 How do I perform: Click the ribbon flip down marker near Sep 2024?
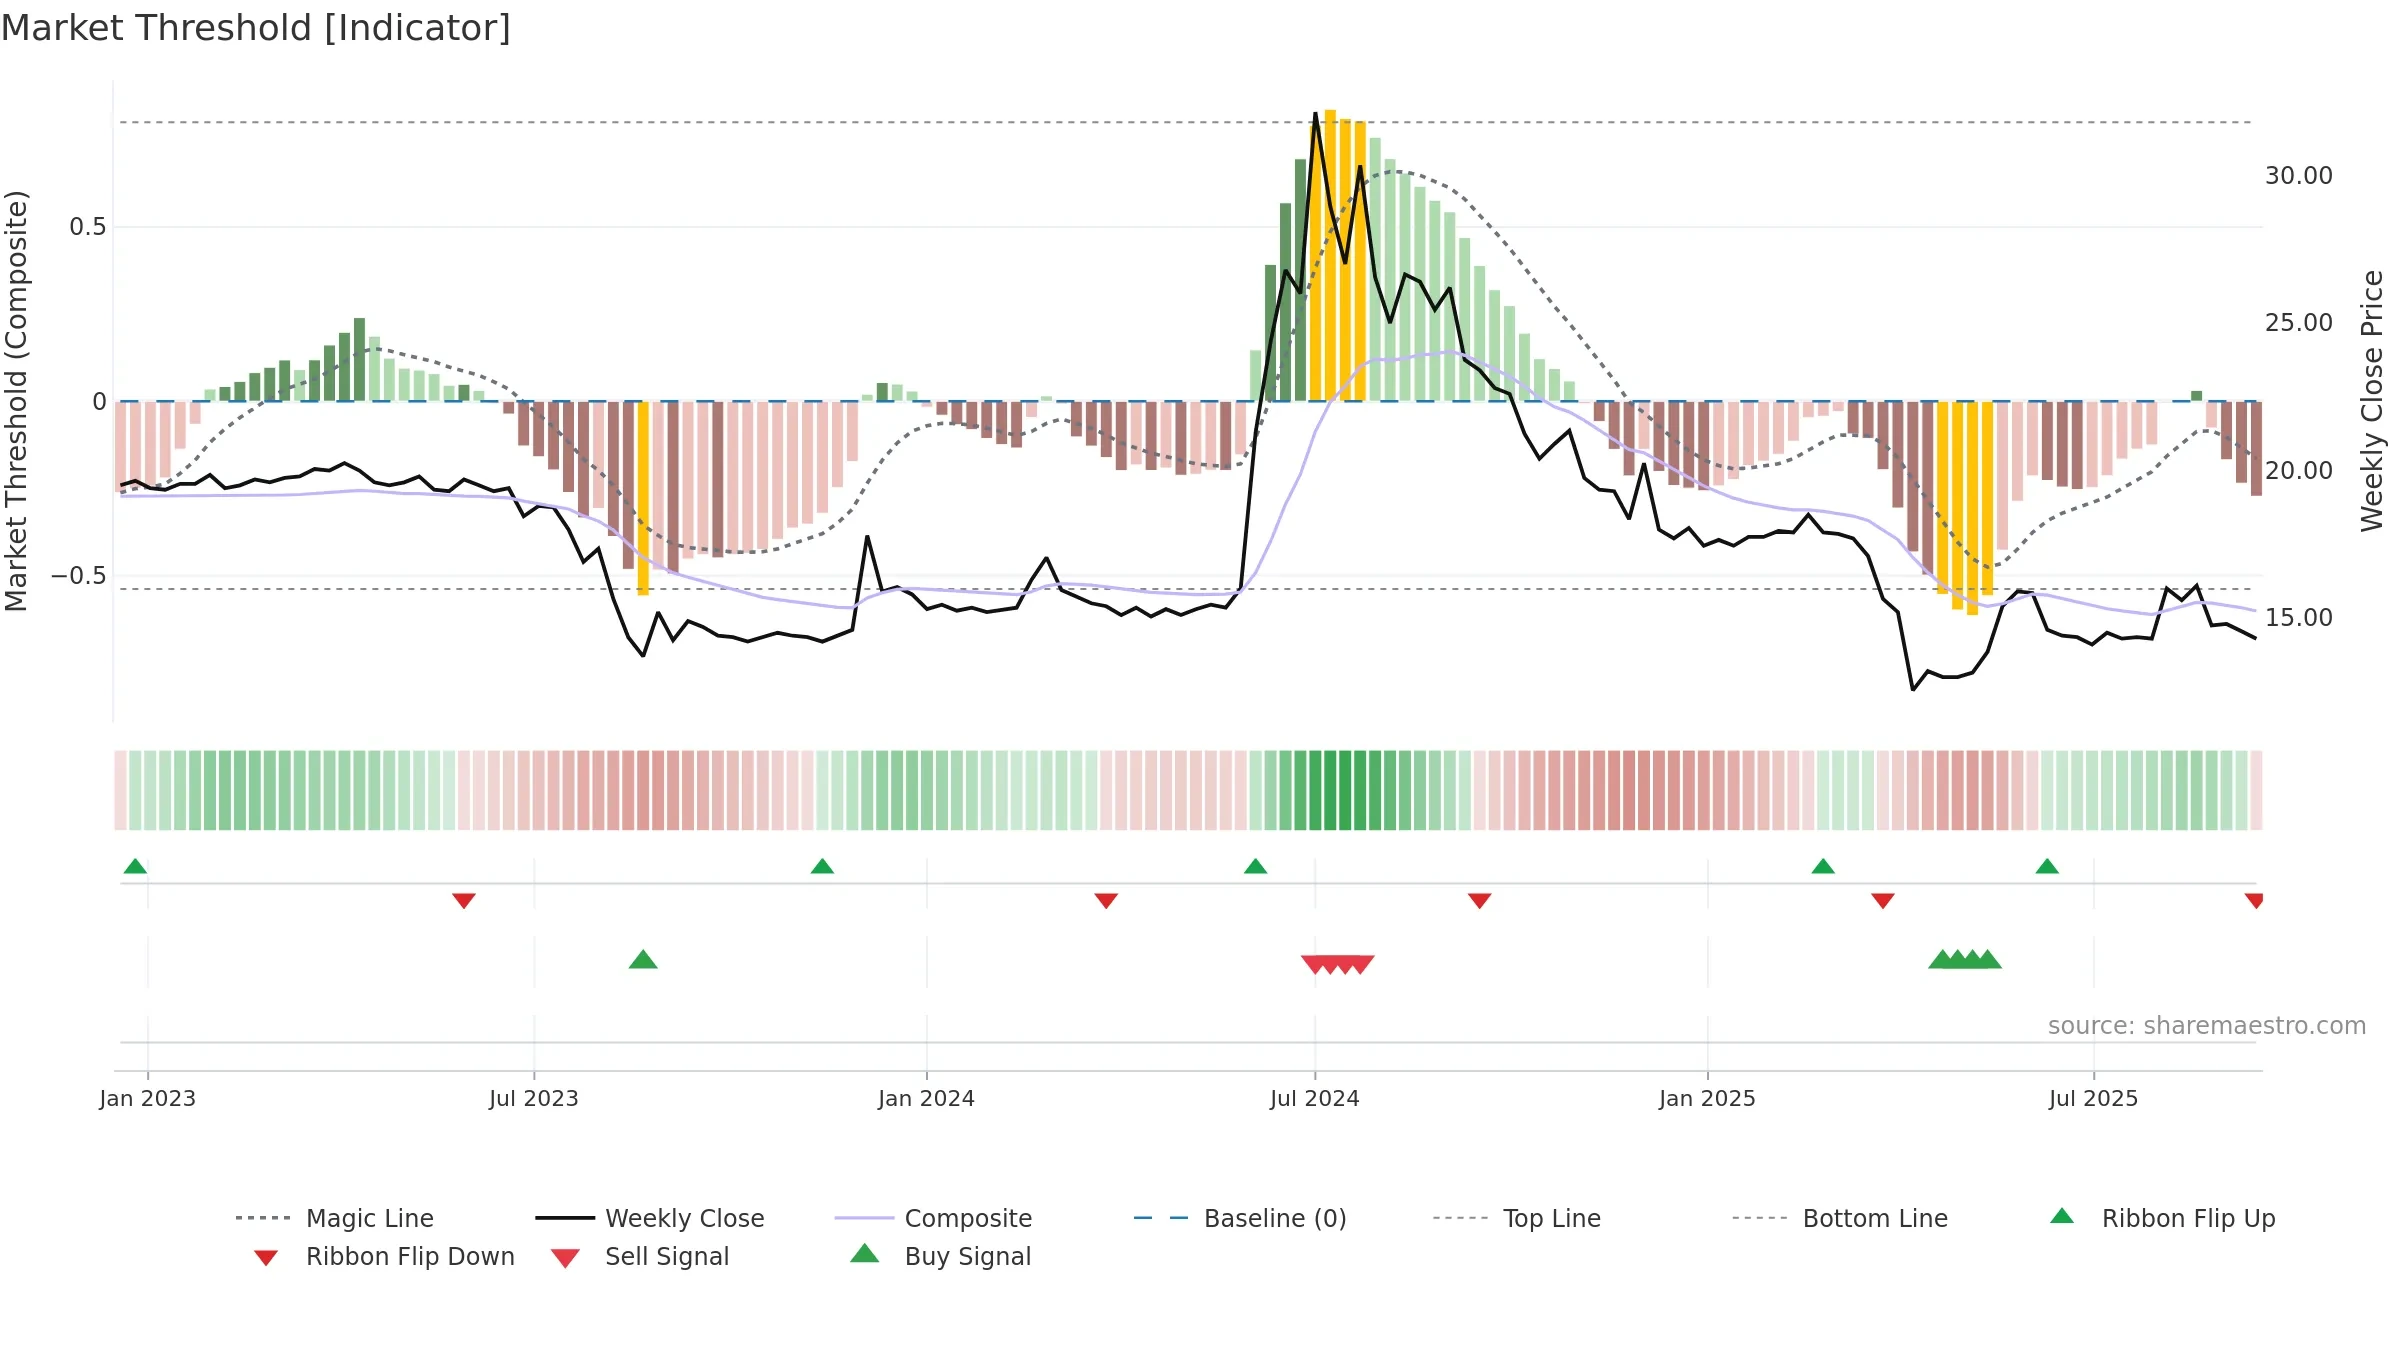pos(1479,901)
